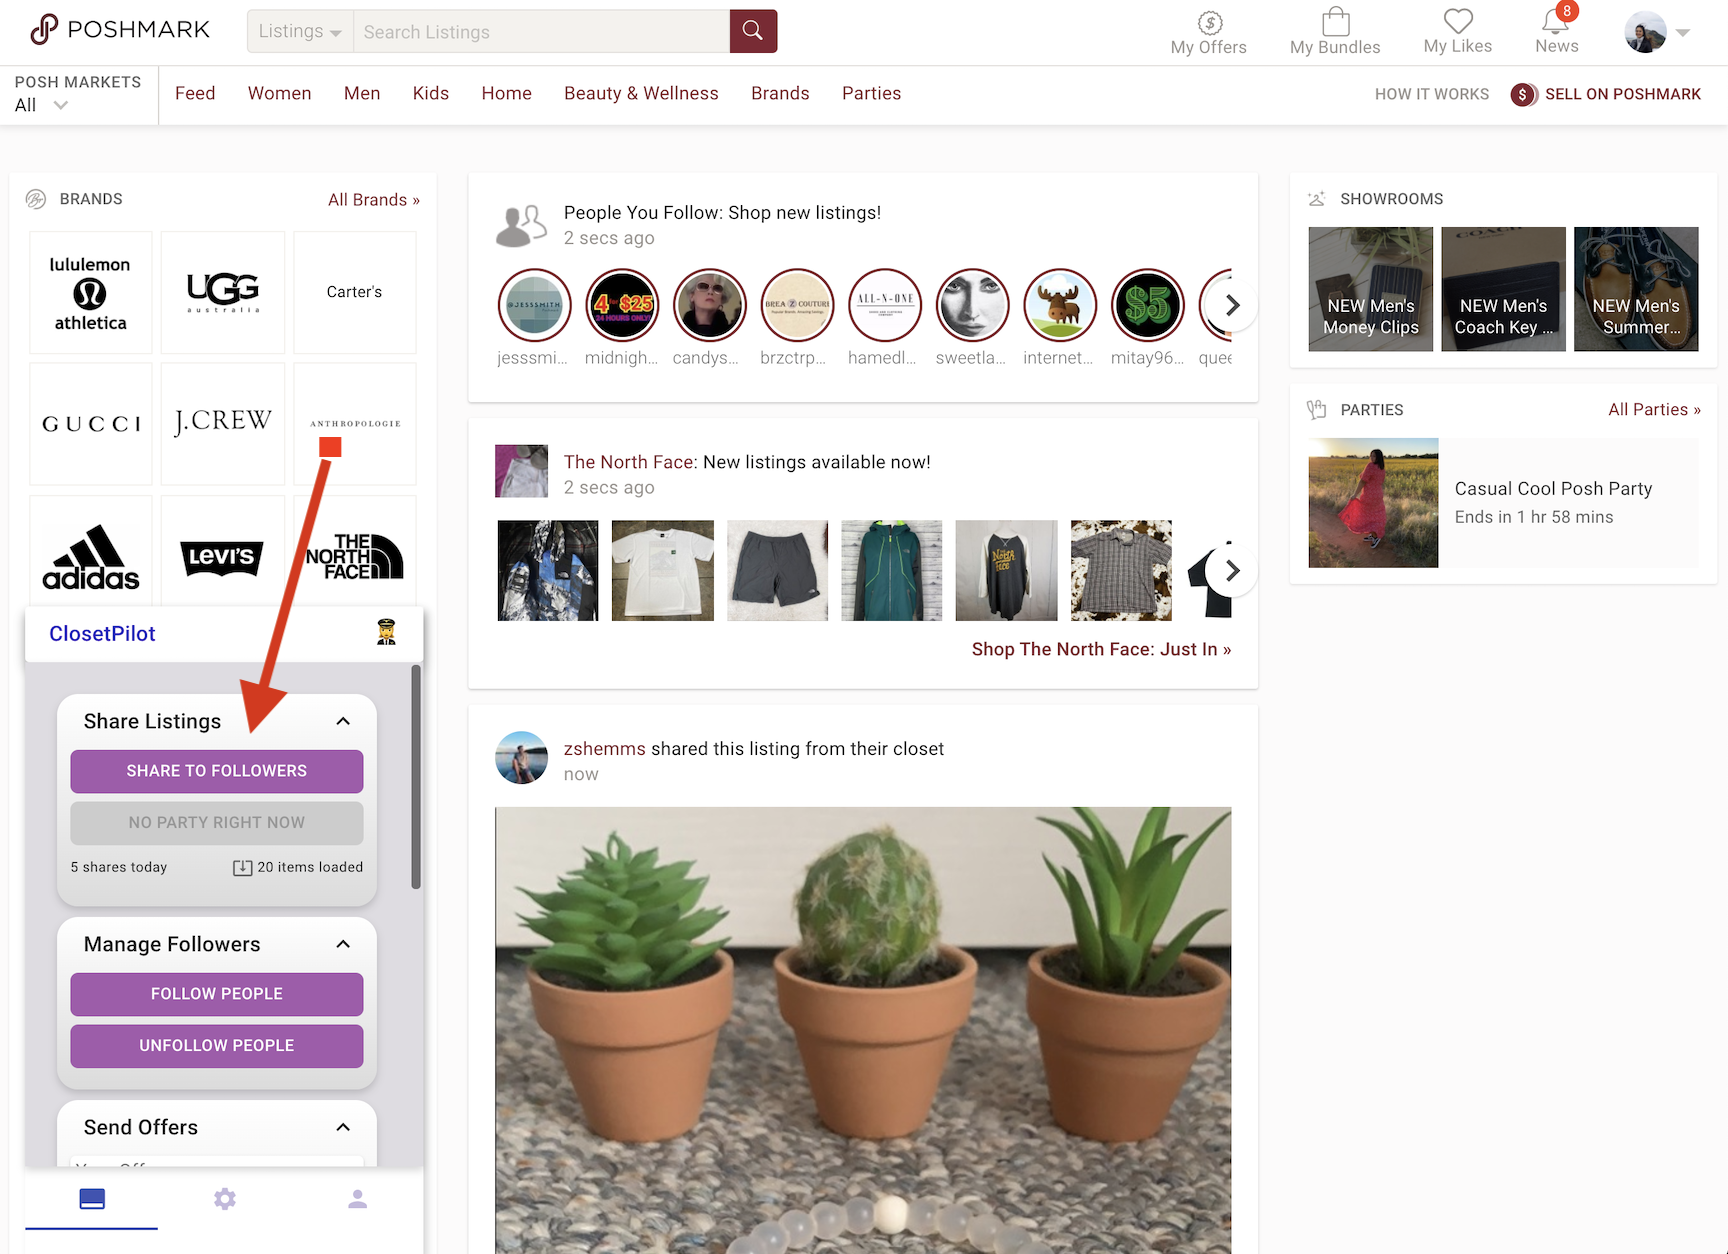Click Share to Followers button
Viewport: 1728px width, 1254px height.
tap(217, 771)
